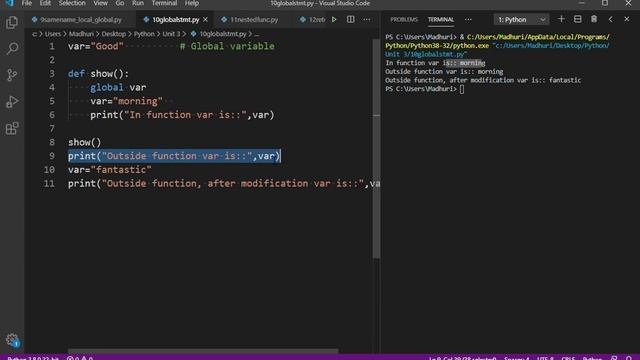Image resolution: width=640 pixels, height=360 pixels.
Task: Click the encoding status bar item
Action: click(545, 358)
